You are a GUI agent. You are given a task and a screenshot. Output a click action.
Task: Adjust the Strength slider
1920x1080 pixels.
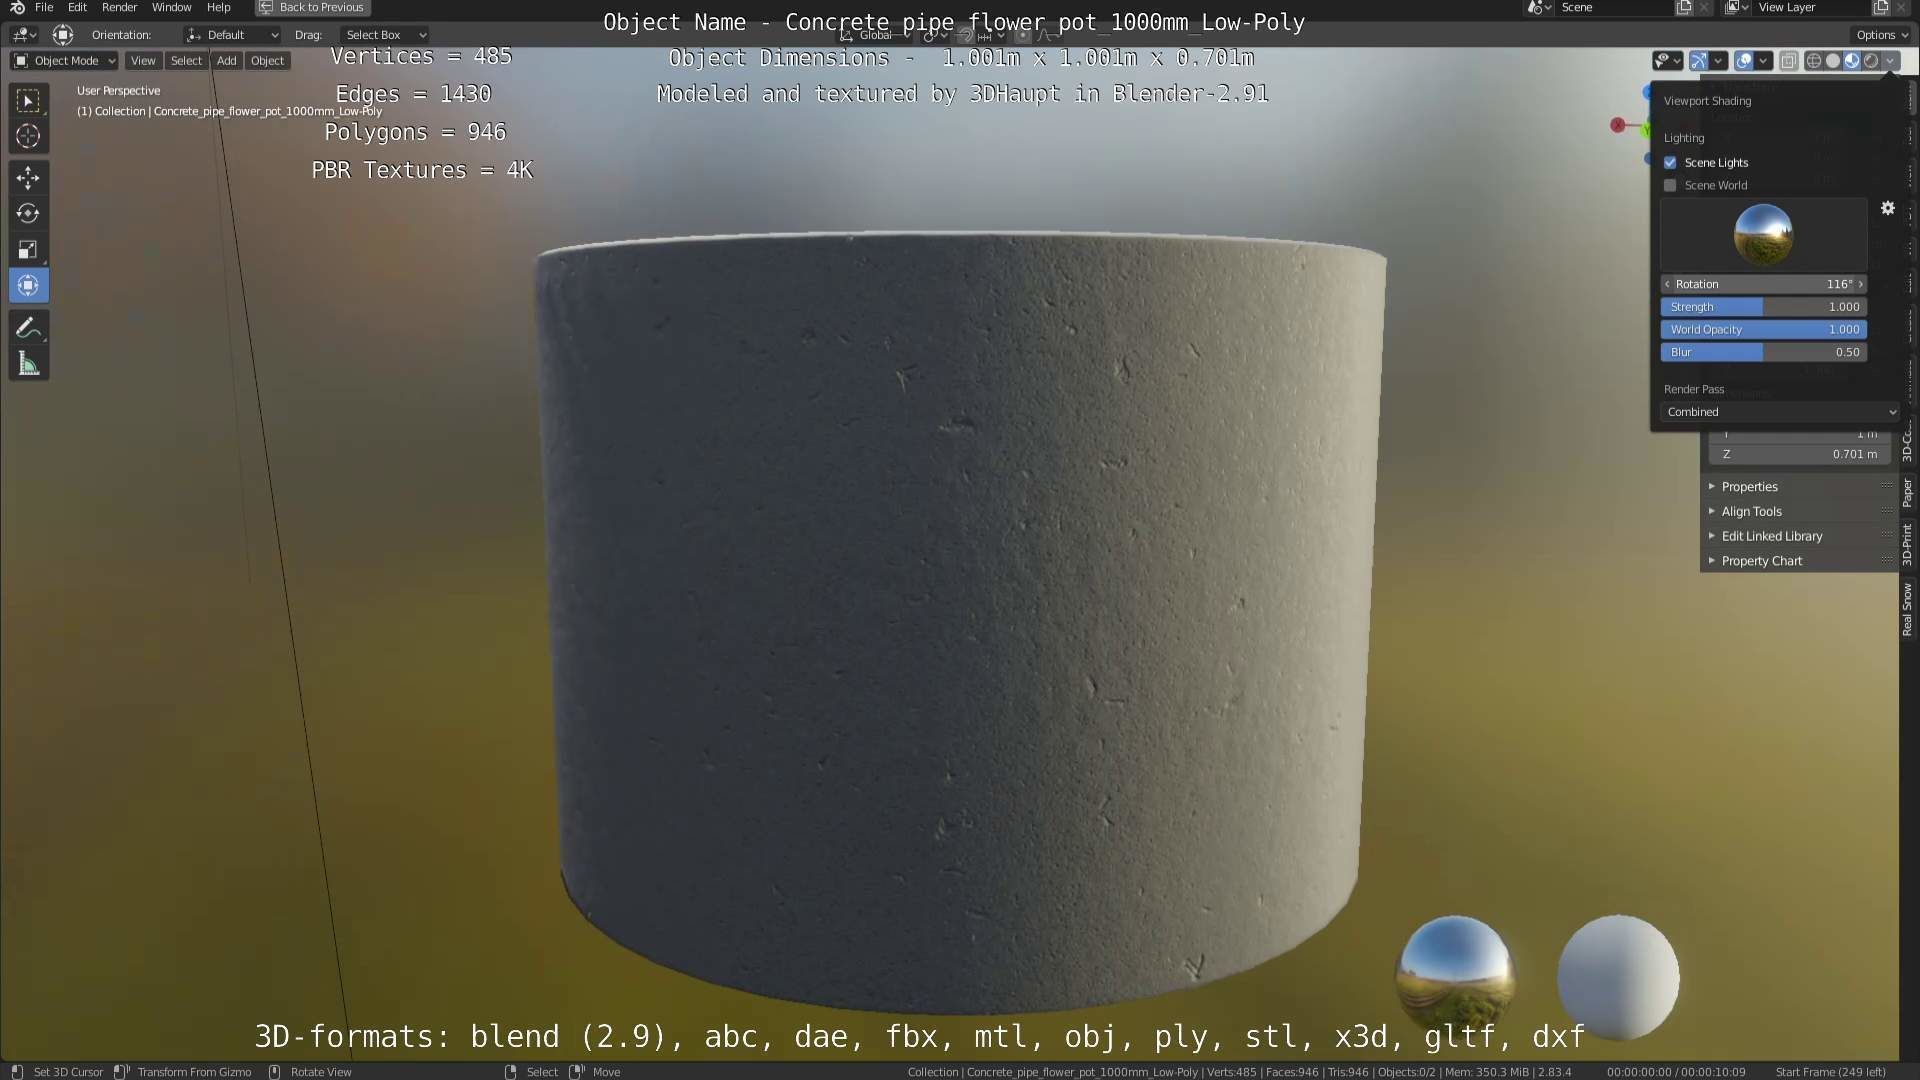click(x=1764, y=307)
